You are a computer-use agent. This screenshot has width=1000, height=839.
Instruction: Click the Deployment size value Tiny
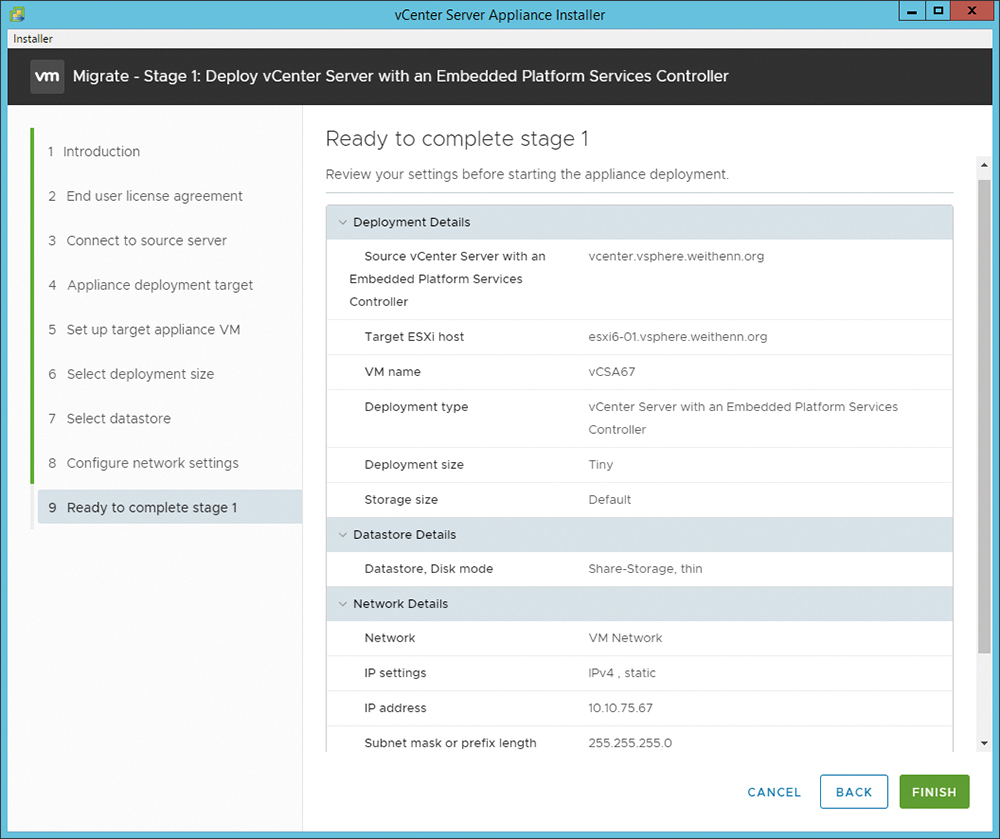[x=601, y=465]
